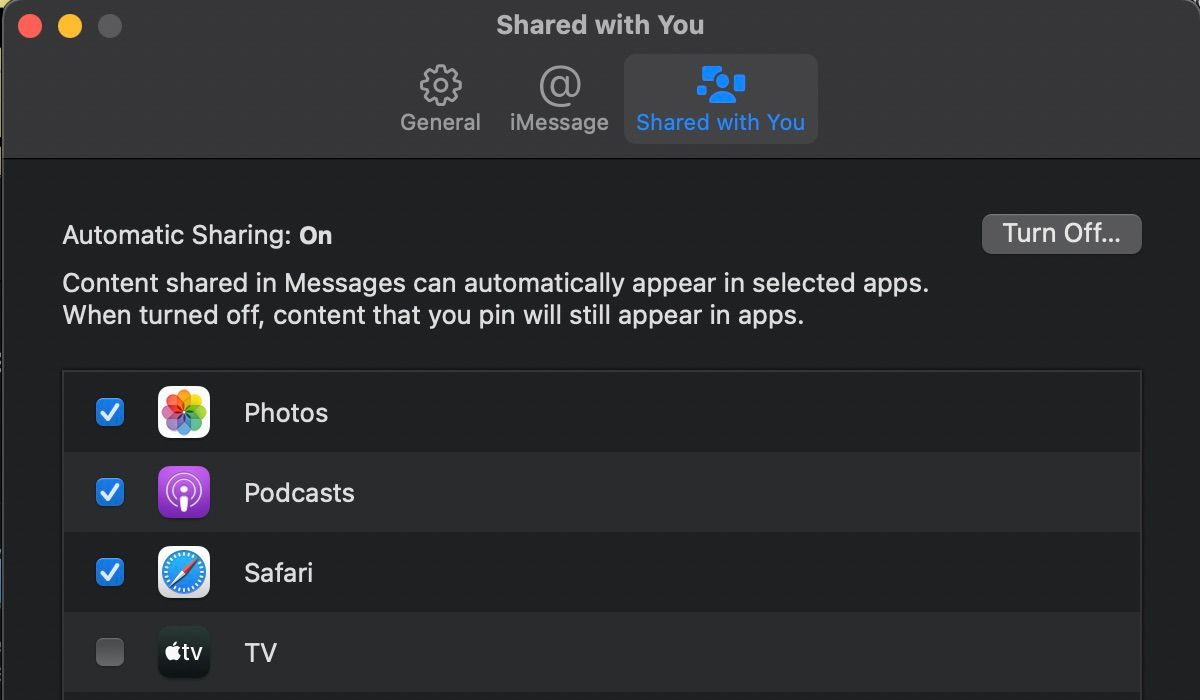Open the iMessage settings tab
The width and height of the screenshot is (1200, 700).
click(559, 100)
